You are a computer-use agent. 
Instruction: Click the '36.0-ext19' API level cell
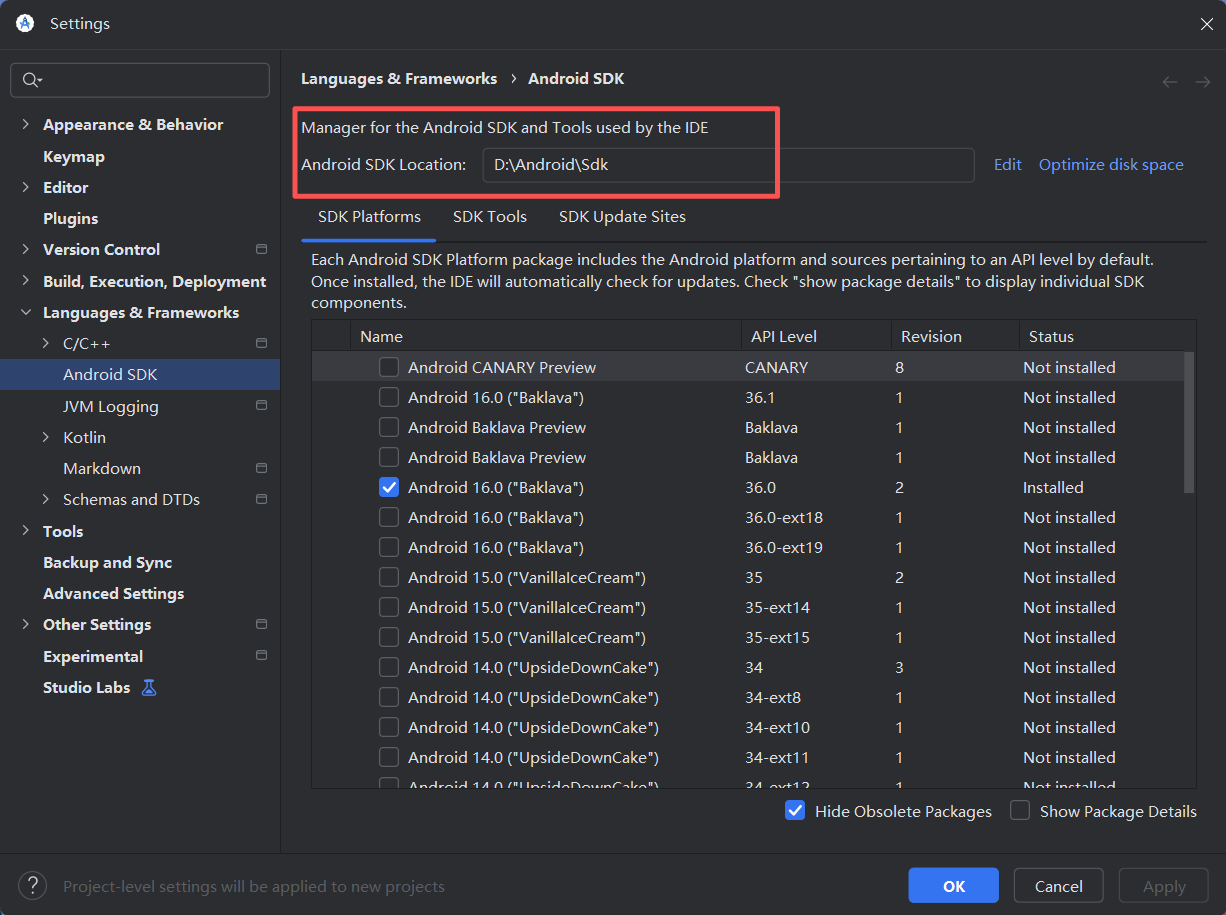[784, 547]
